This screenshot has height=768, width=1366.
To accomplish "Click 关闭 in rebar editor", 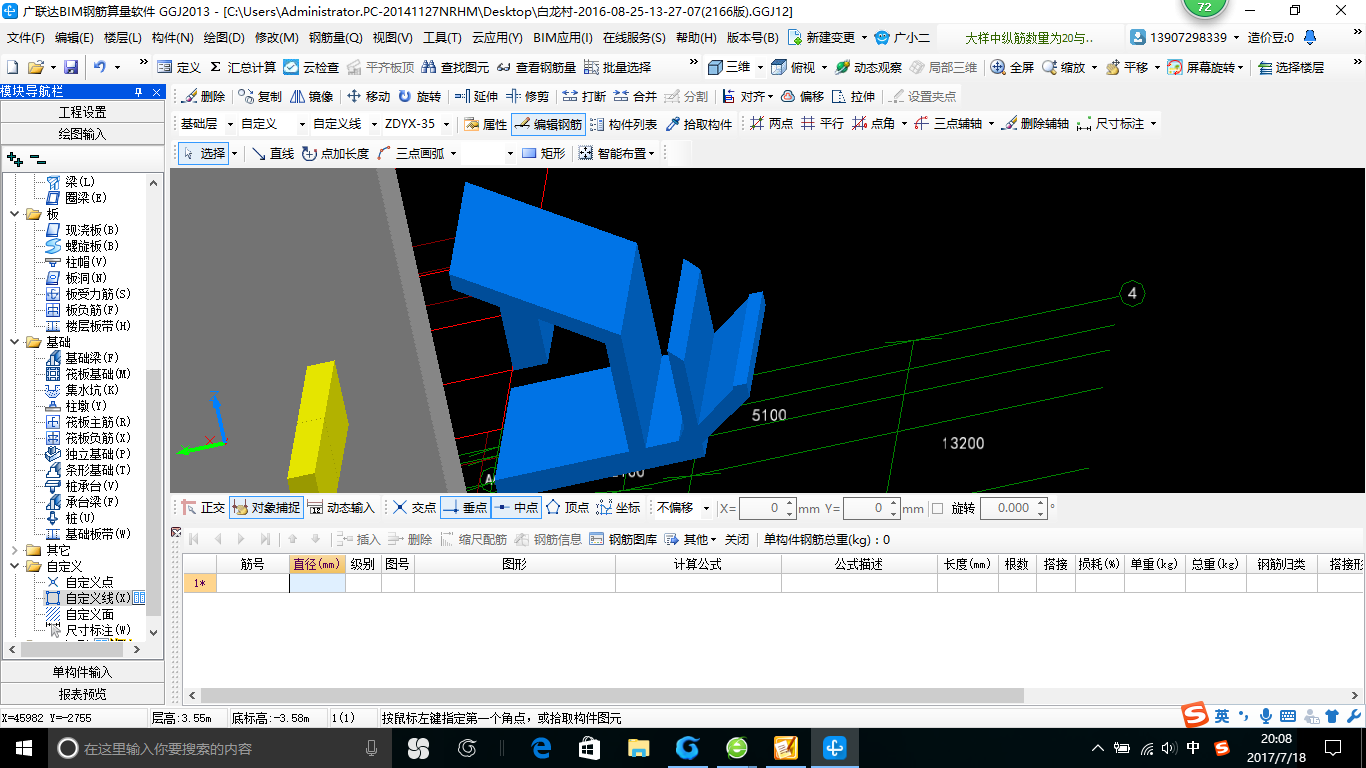I will coord(737,539).
